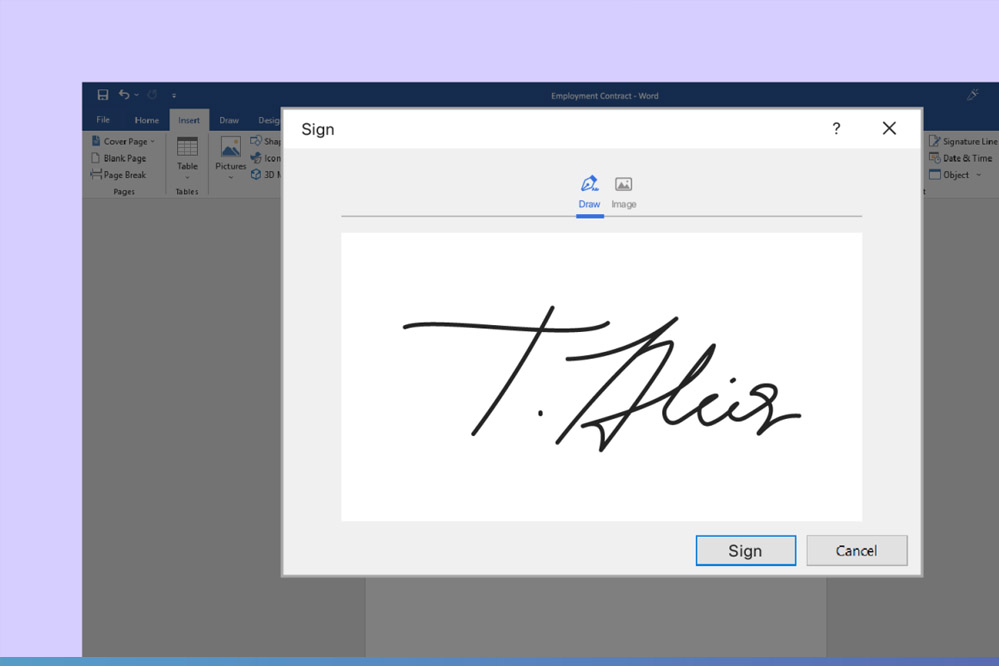Expand the Cover Page dropdown

point(153,142)
